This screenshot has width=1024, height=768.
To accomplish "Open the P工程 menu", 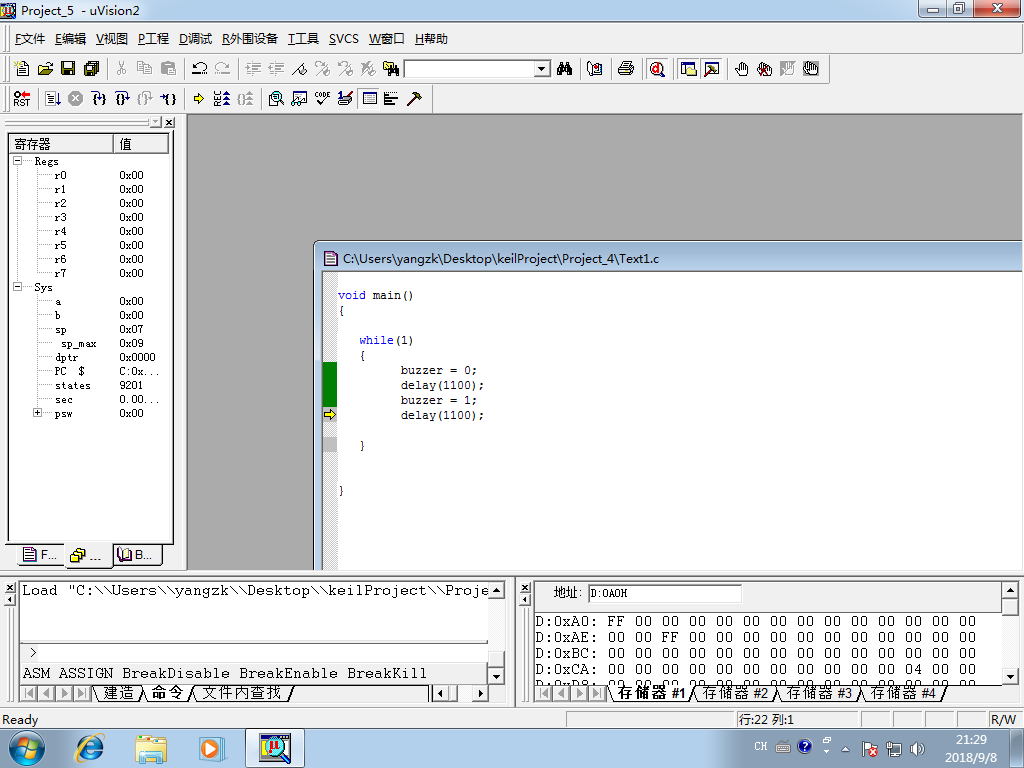I will point(153,39).
